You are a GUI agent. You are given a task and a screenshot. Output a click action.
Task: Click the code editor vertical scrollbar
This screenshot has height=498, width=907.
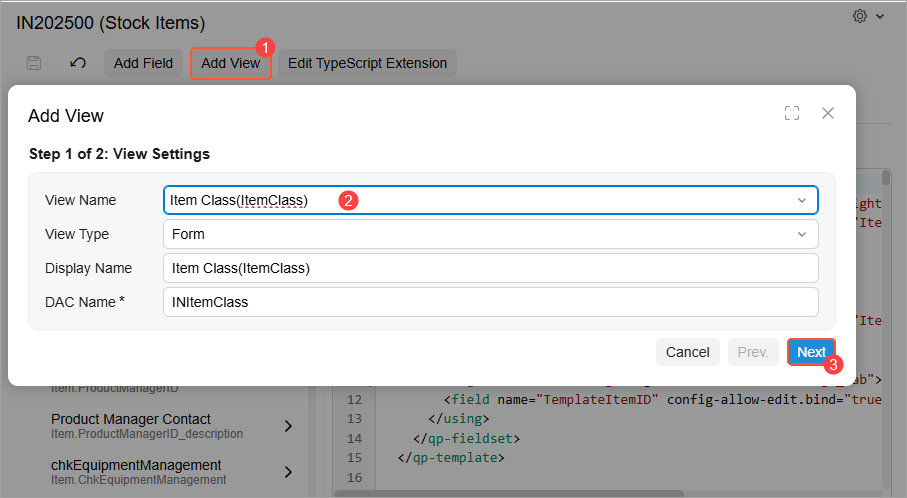[886, 178]
